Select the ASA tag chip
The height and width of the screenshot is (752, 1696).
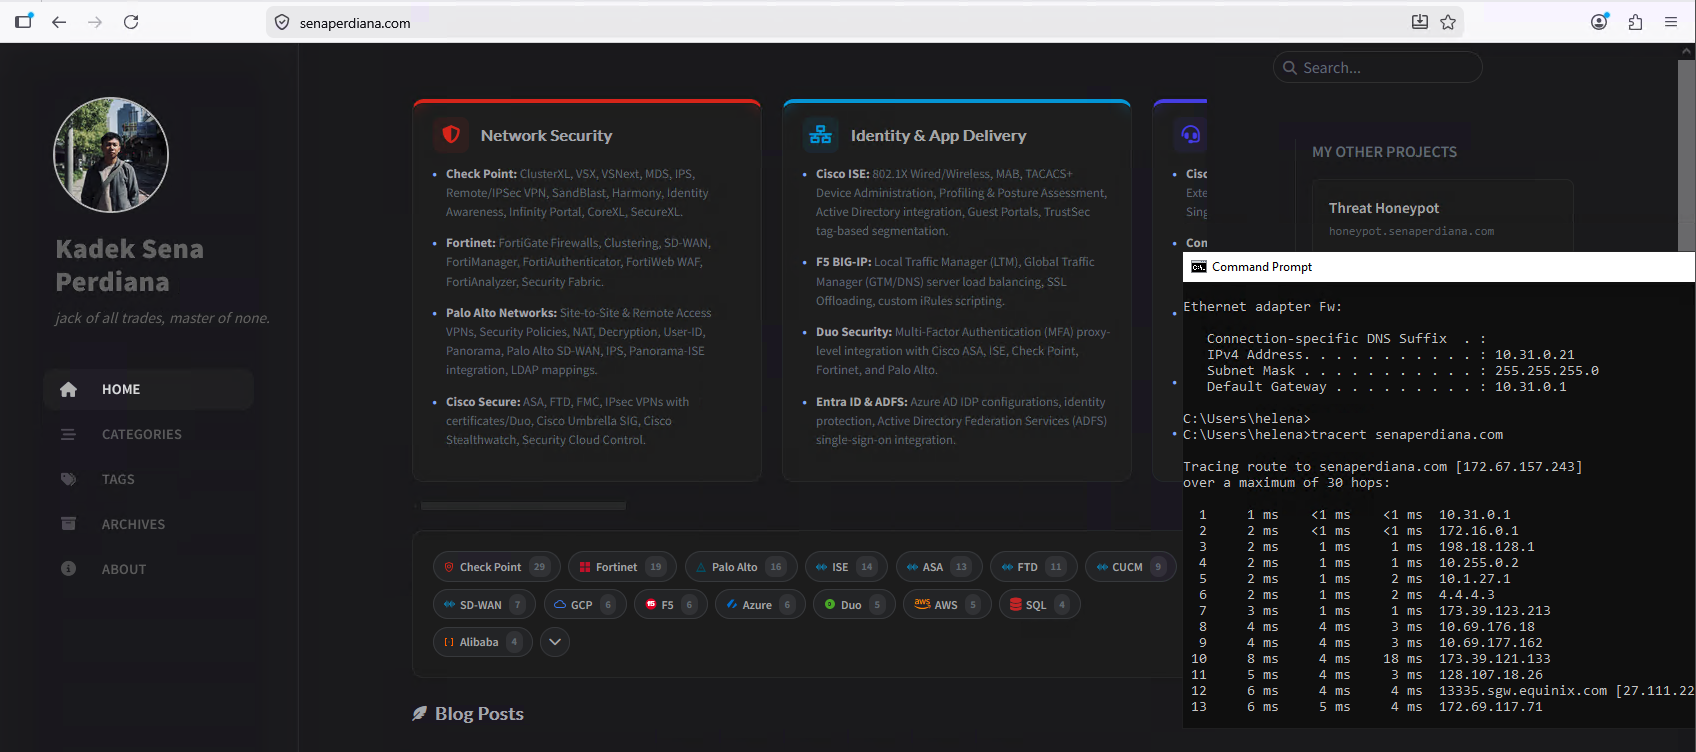tap(939, 567)
